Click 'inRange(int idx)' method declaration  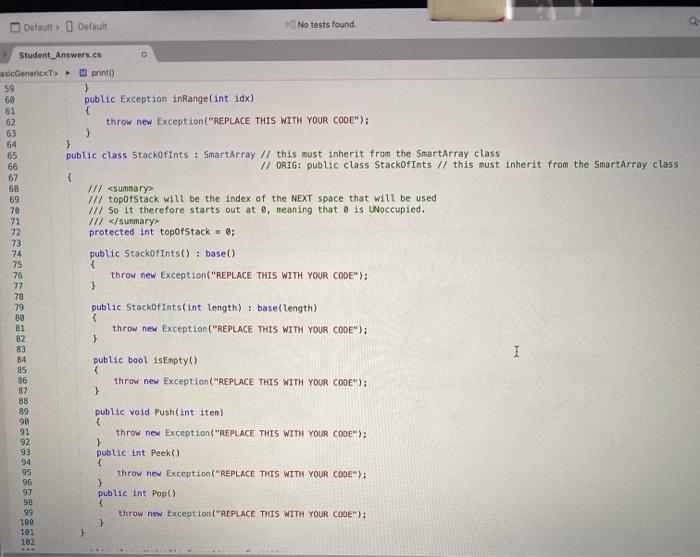pos(213,99)
